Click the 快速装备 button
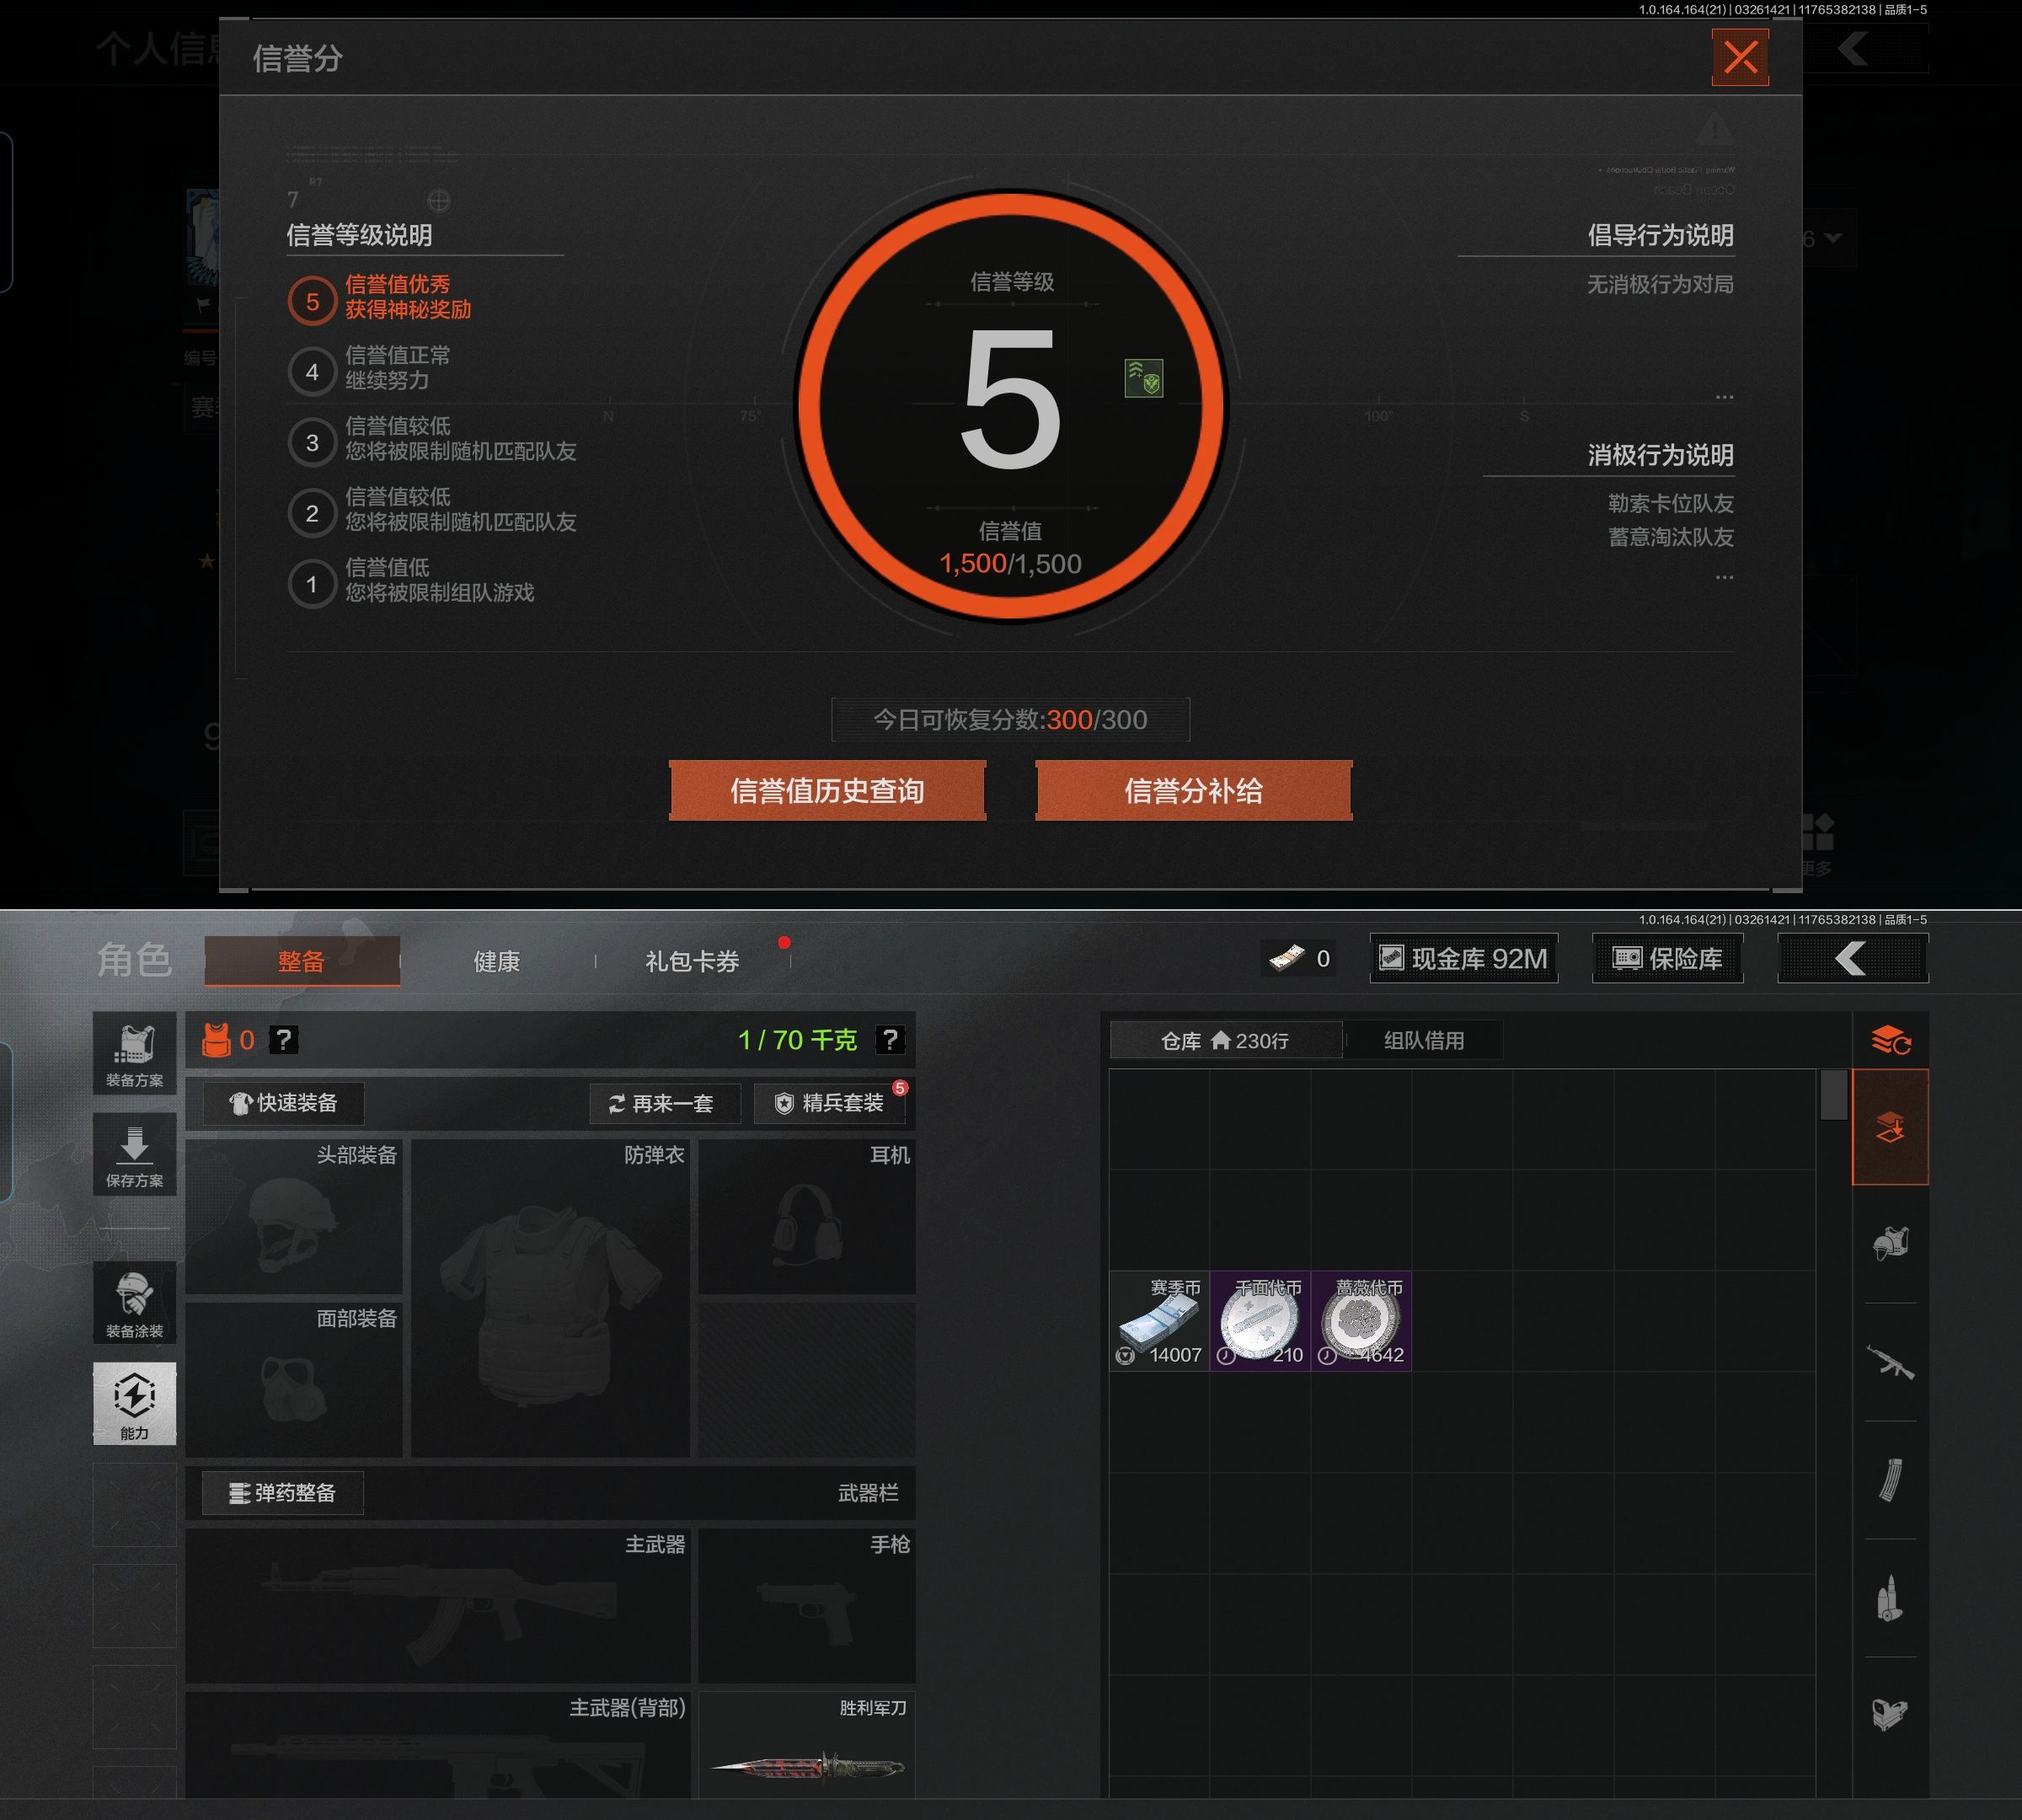 coord(283,1103)
